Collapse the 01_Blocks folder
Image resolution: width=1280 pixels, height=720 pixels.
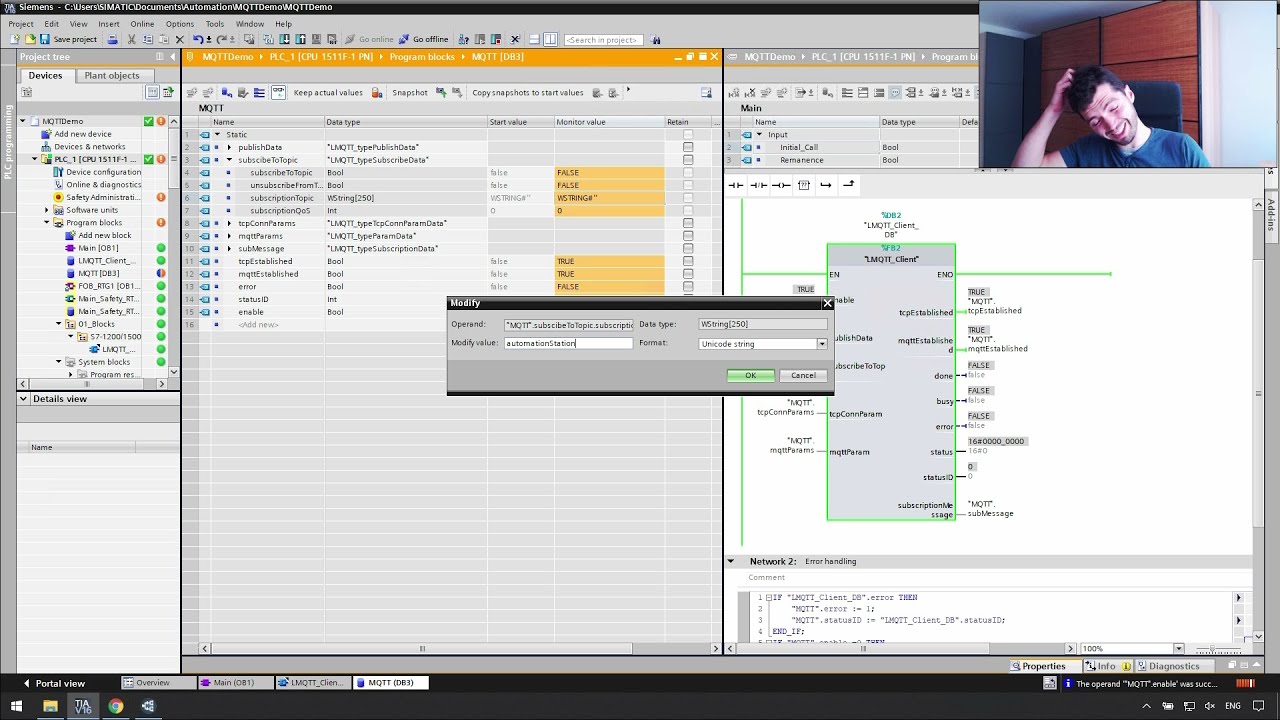[58, 324]
